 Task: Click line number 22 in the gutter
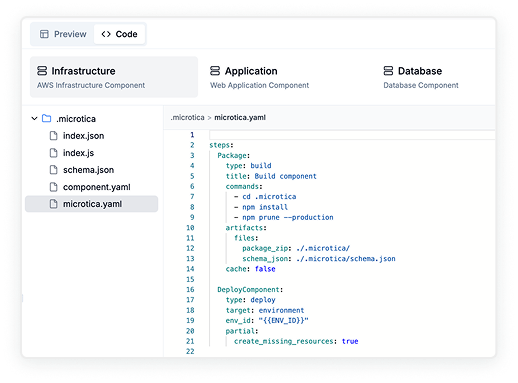coord(190,351)
